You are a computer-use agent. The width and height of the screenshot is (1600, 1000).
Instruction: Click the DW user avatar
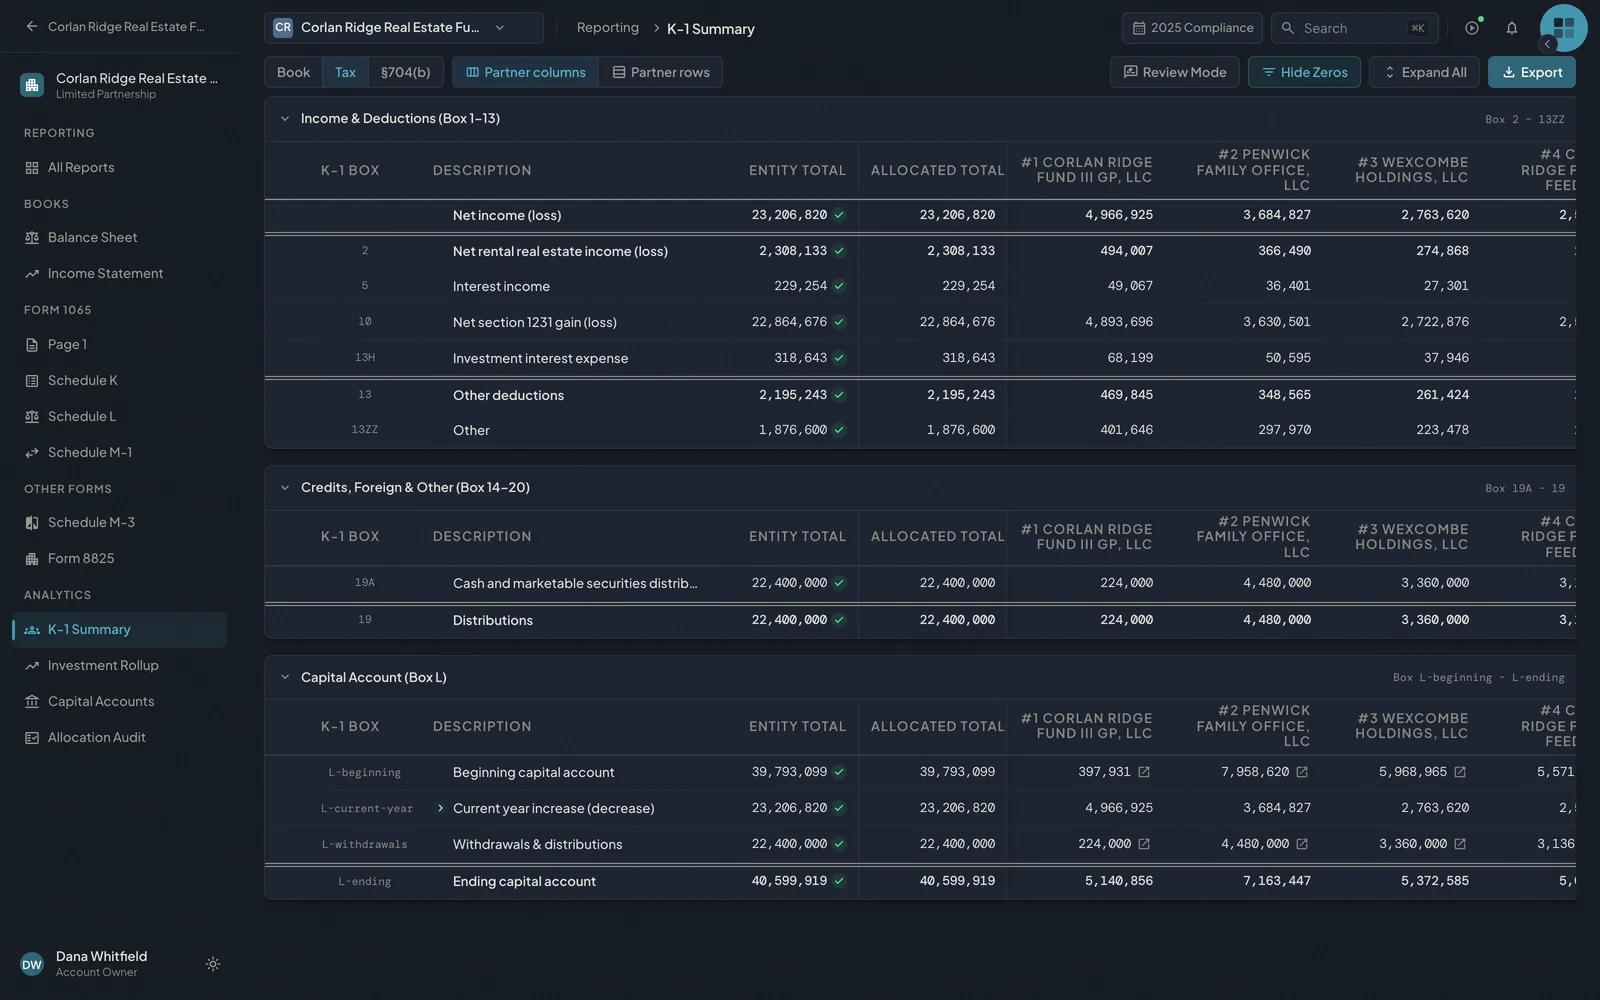click(32, 964)
